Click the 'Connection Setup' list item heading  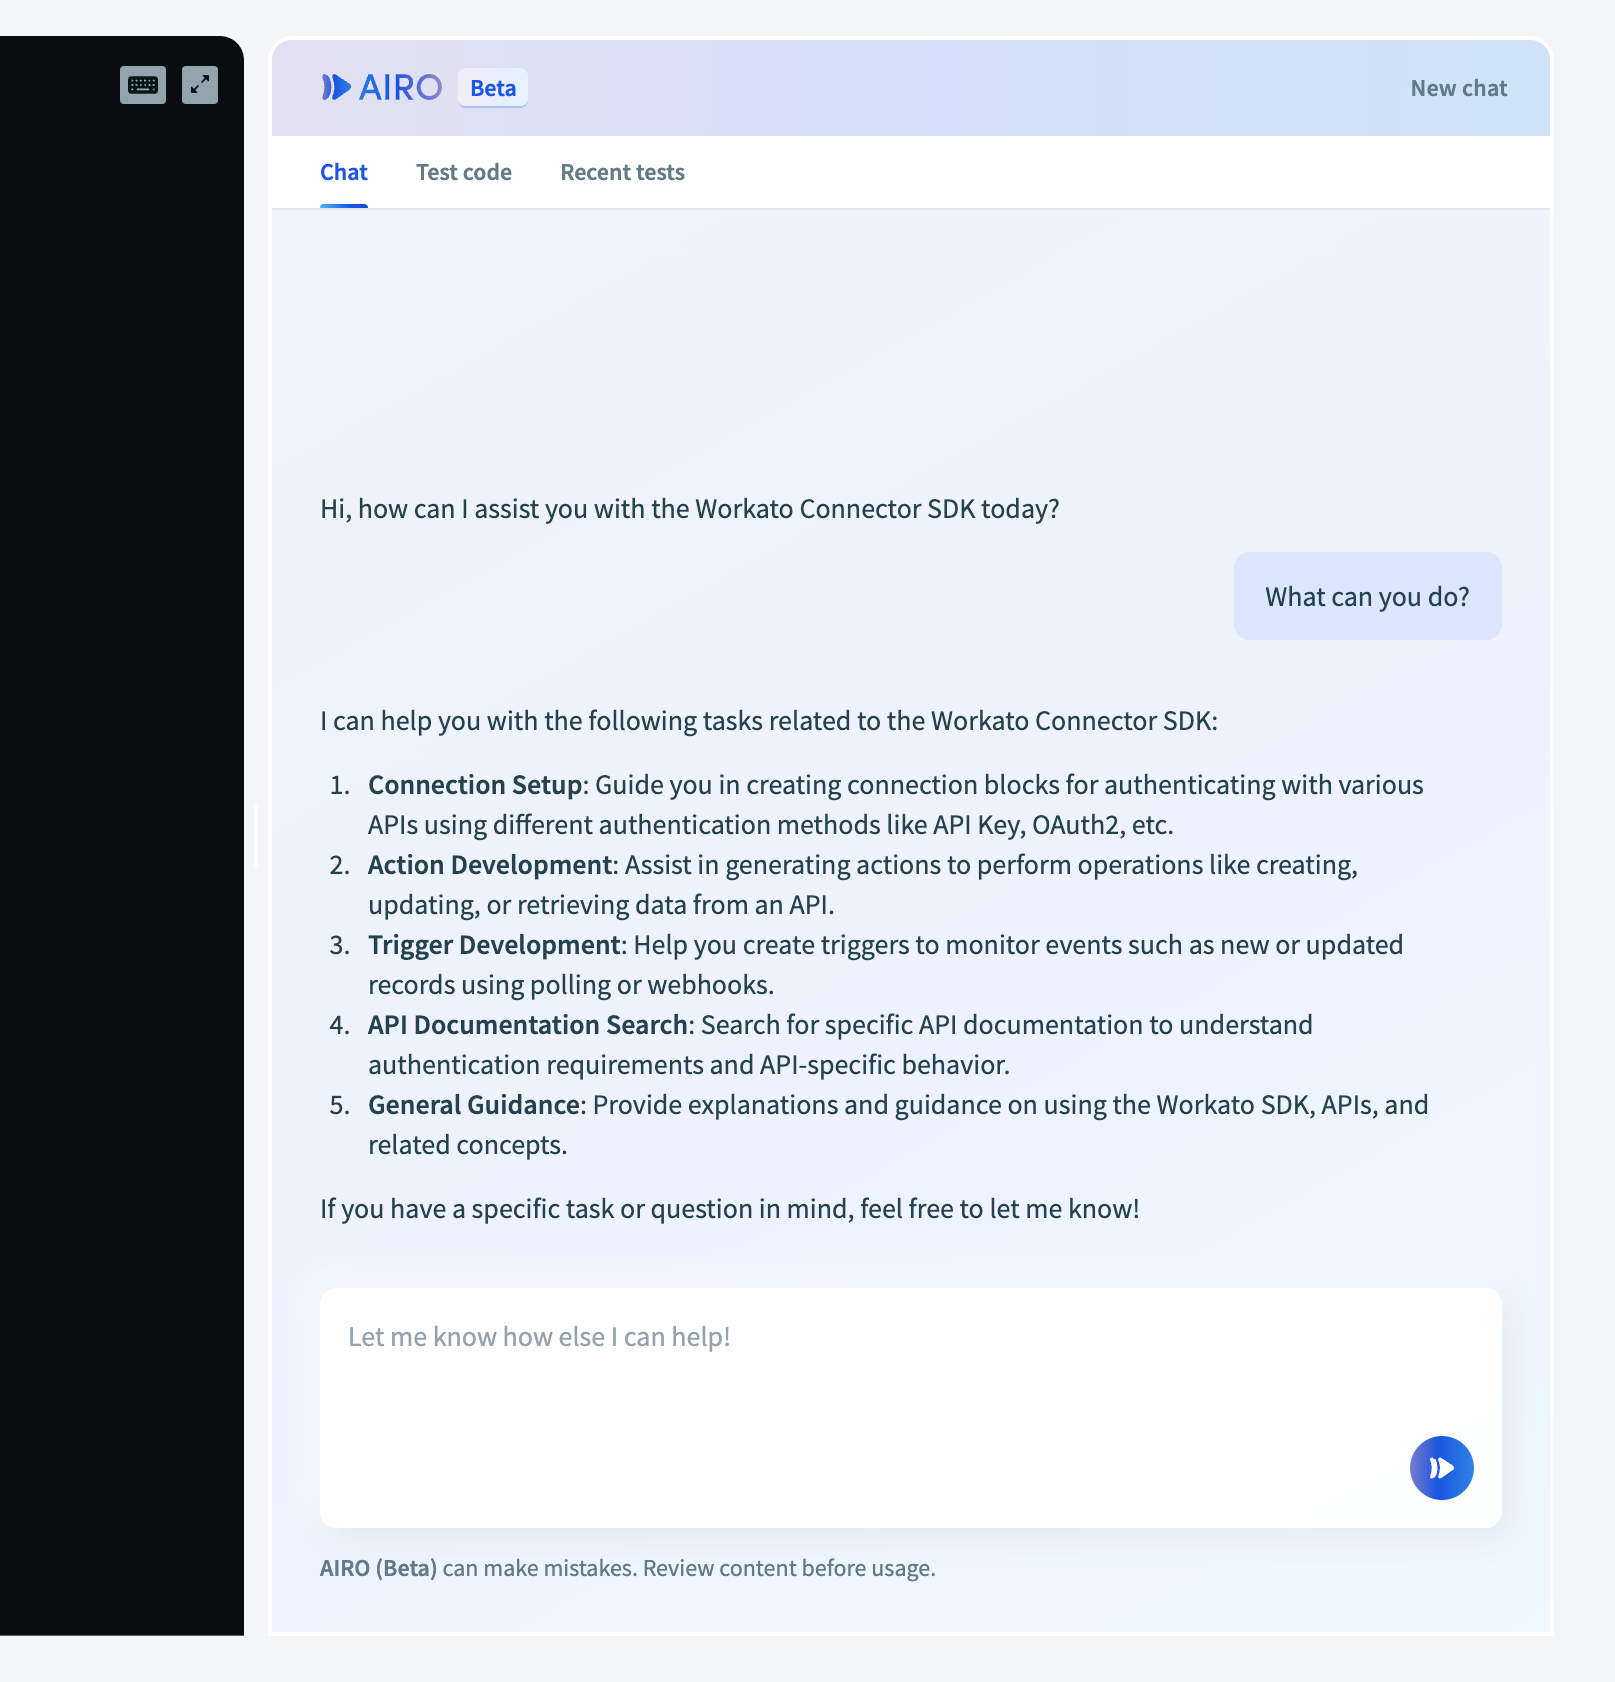[475, 785]
